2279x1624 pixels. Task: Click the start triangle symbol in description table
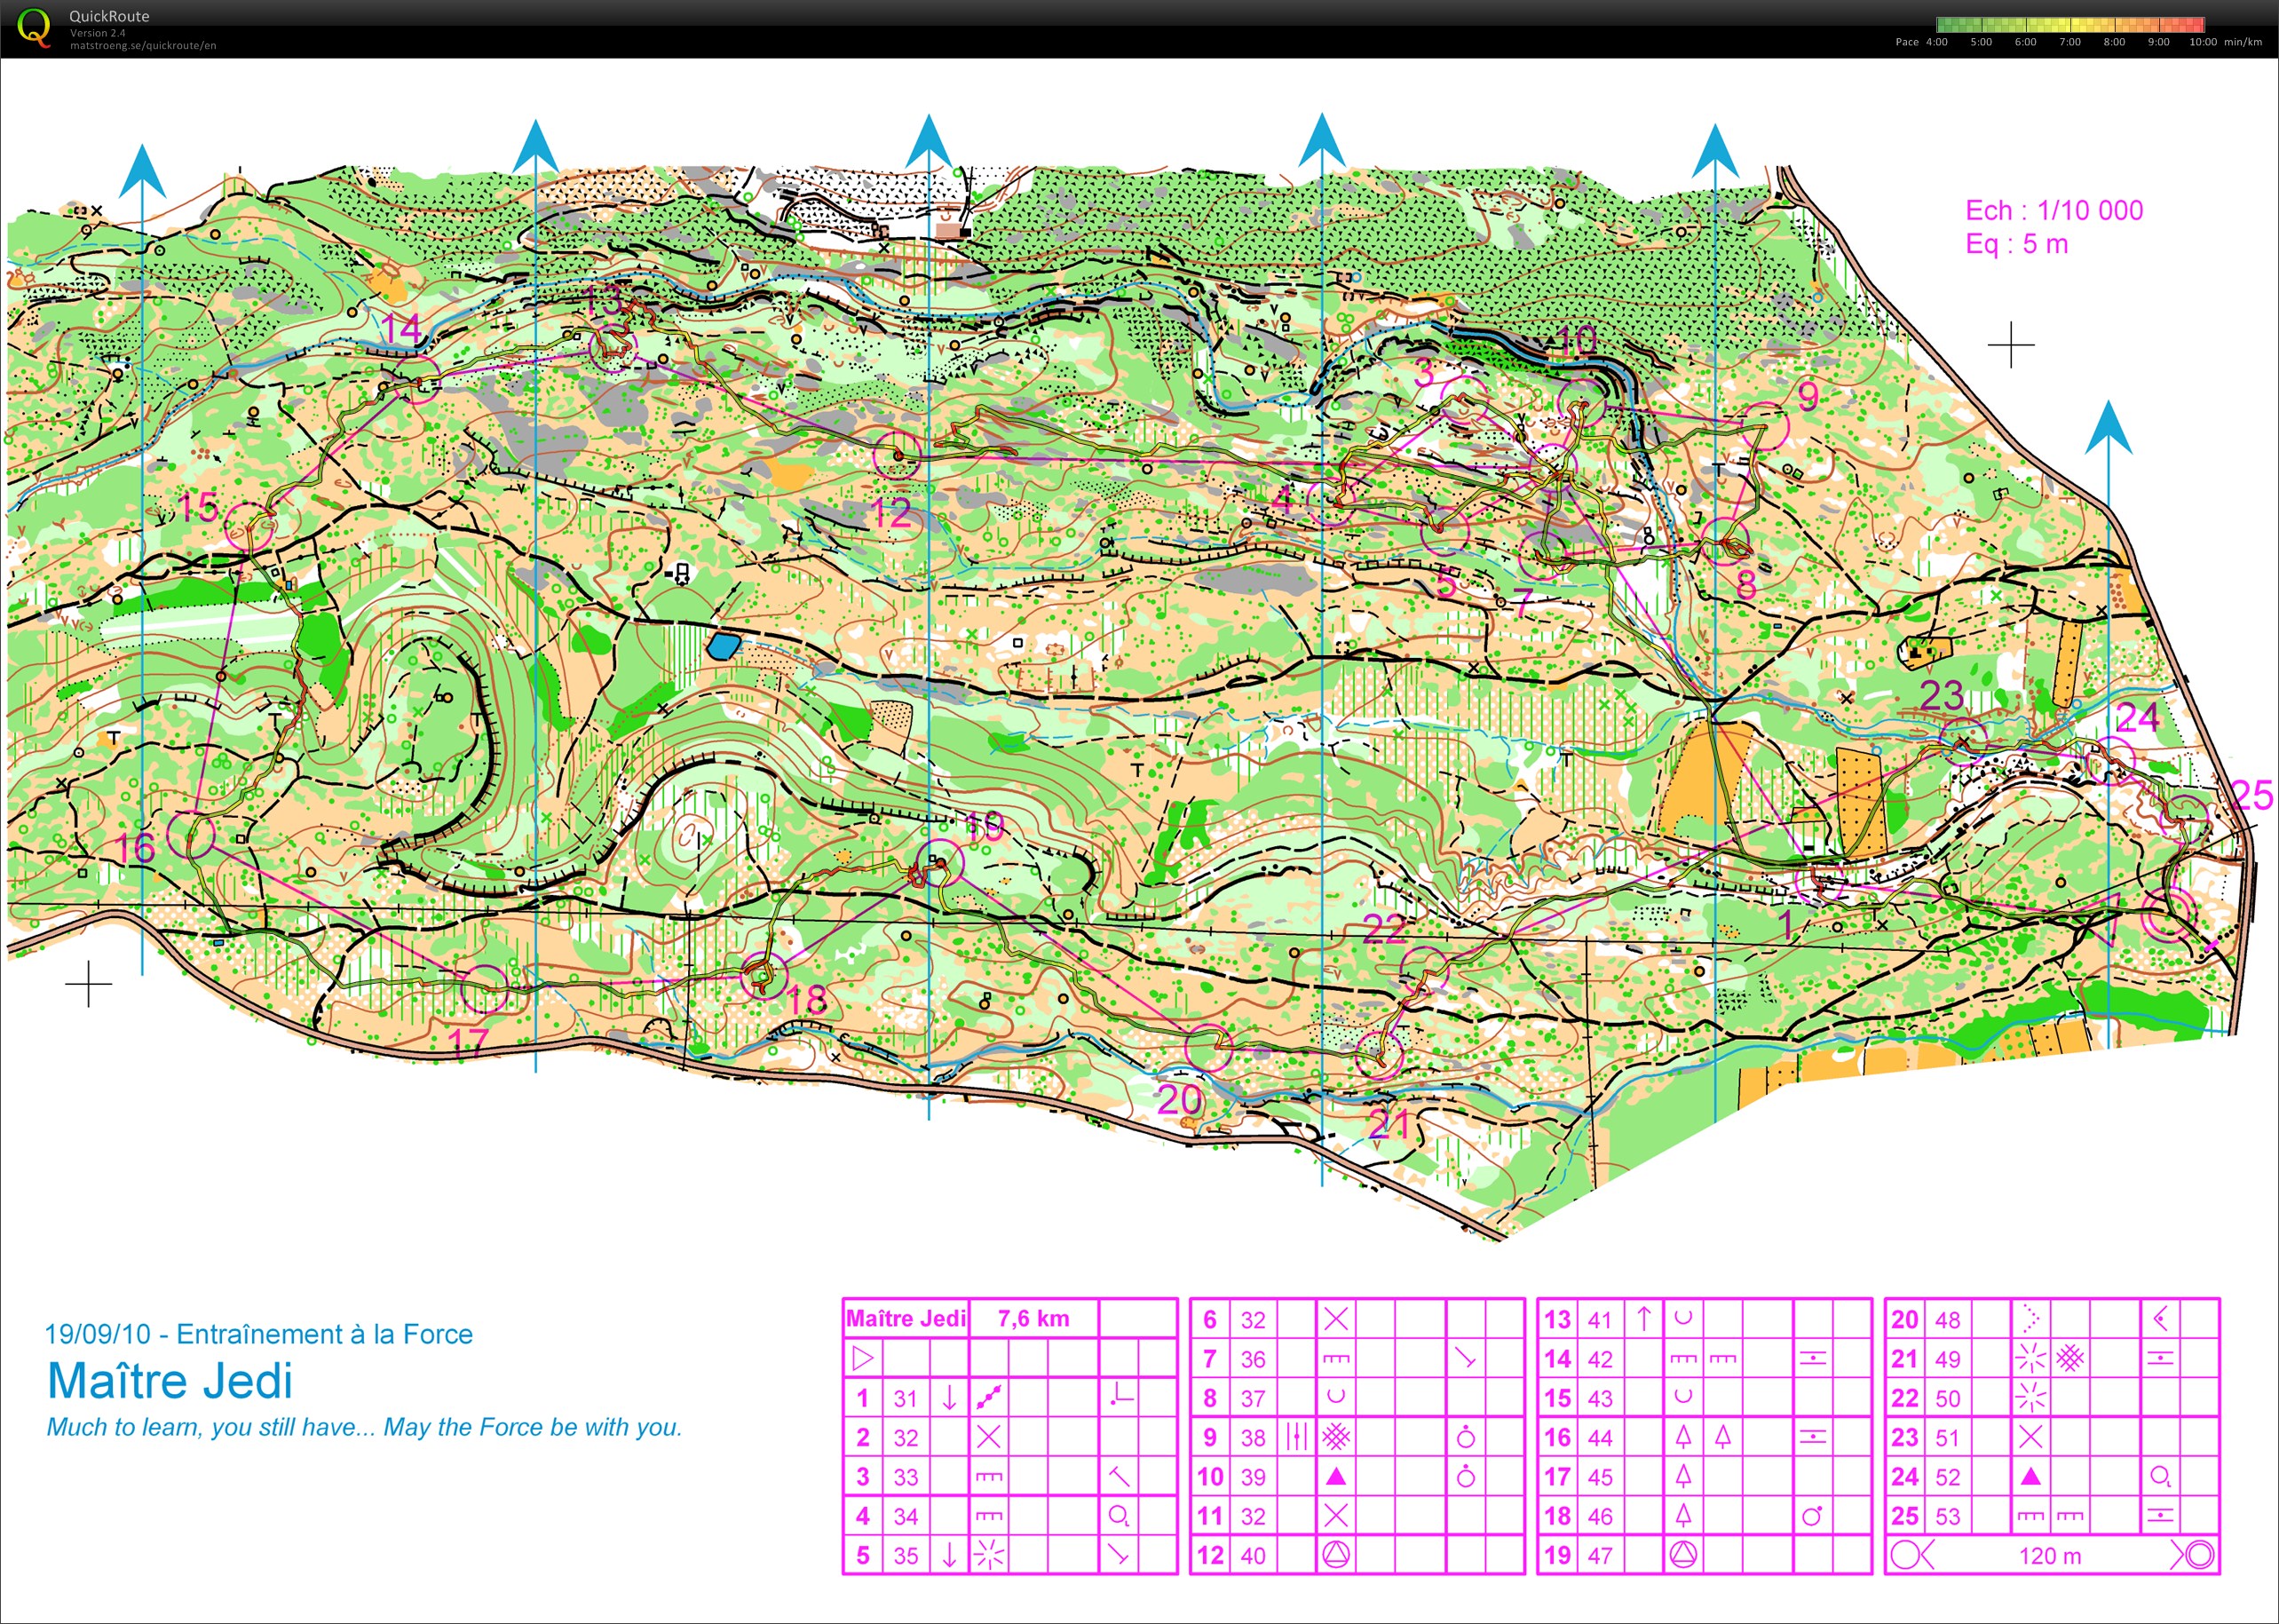[x=863, y=1358]
